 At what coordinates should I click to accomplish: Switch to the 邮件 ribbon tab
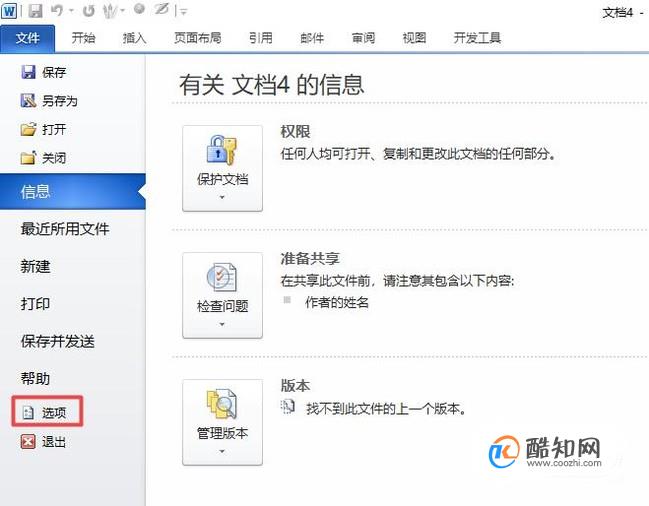tap(312, 38)
